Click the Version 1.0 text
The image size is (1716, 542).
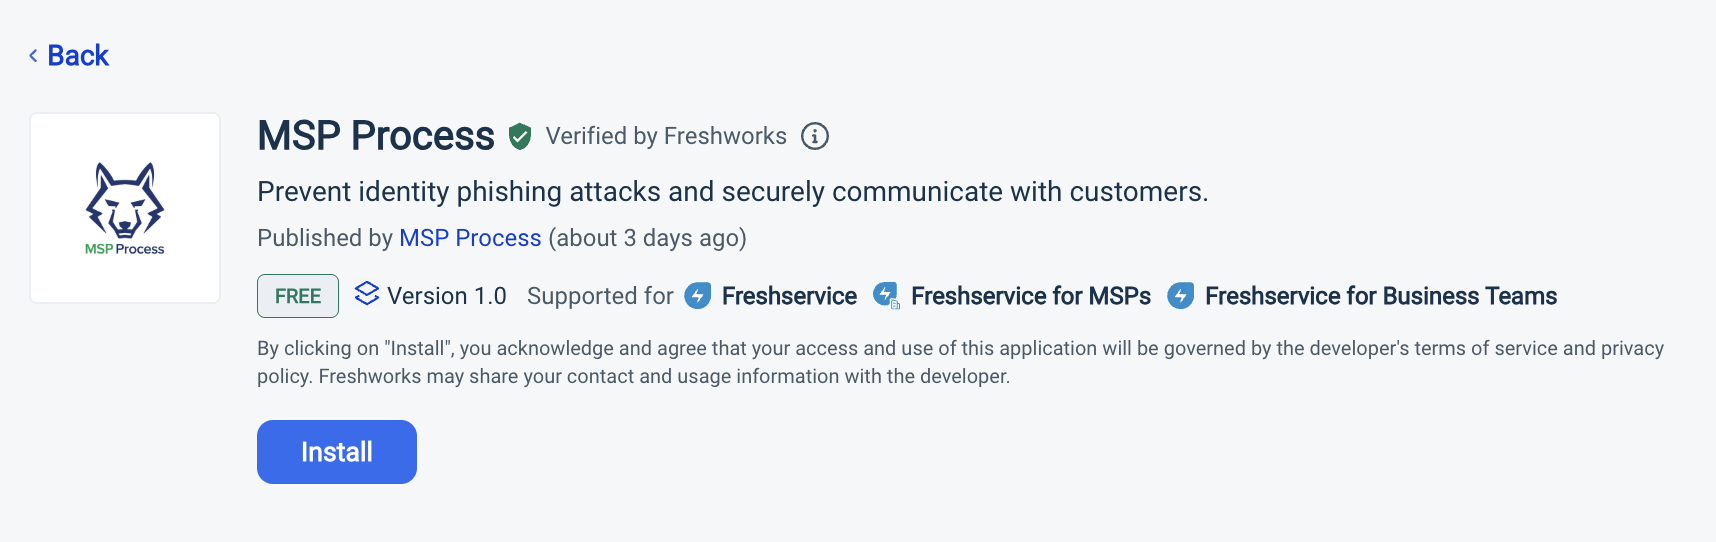tap(447, 296)
